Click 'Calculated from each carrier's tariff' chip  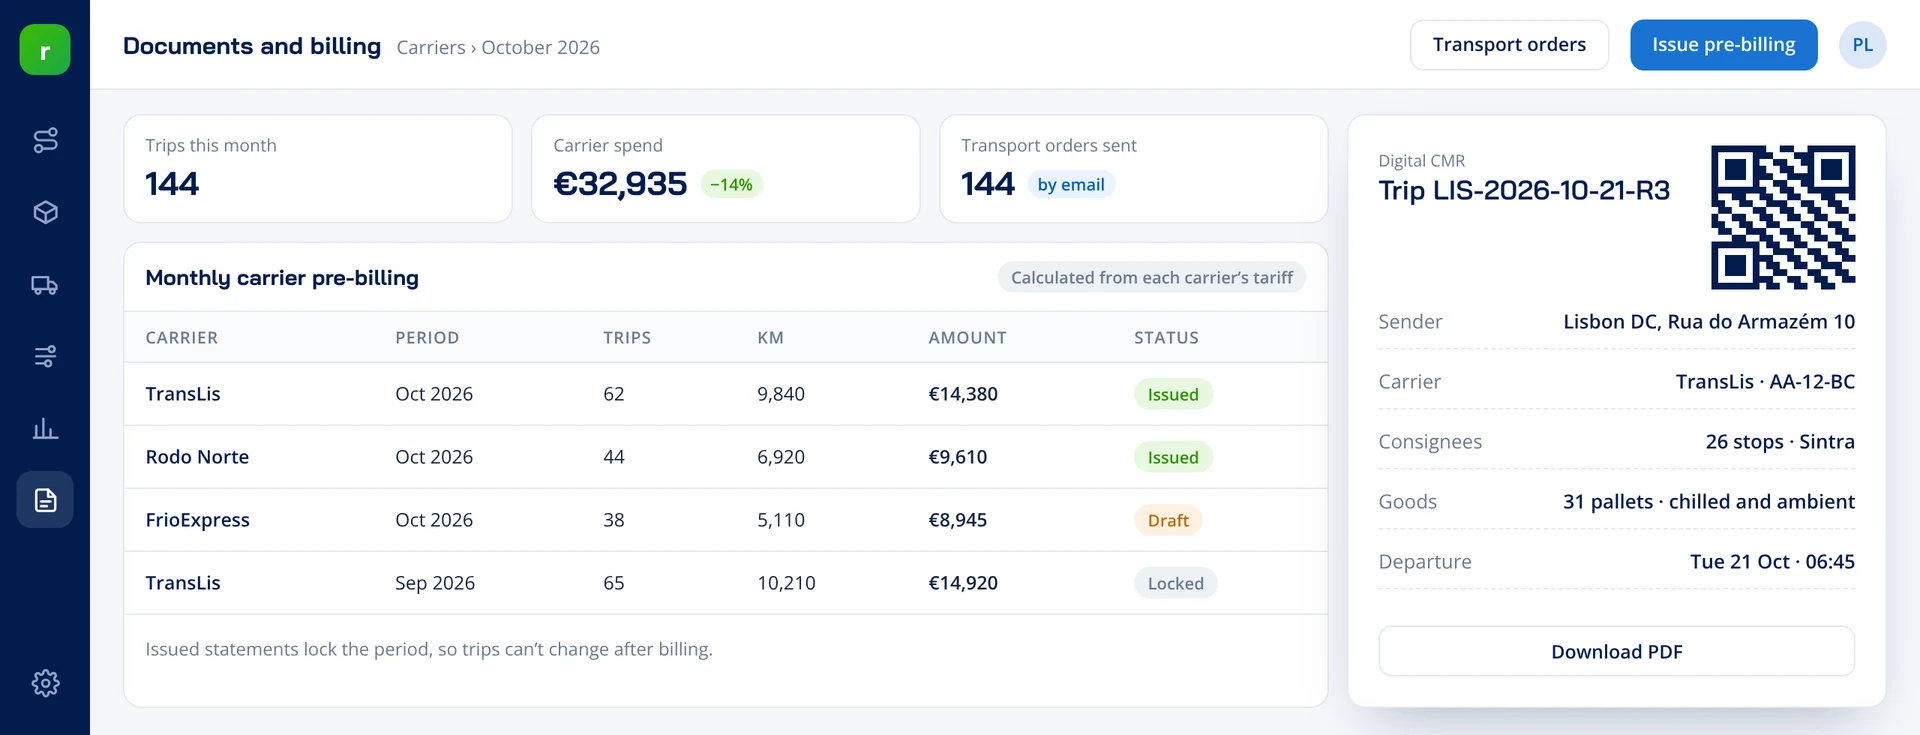click(1151, 277)
